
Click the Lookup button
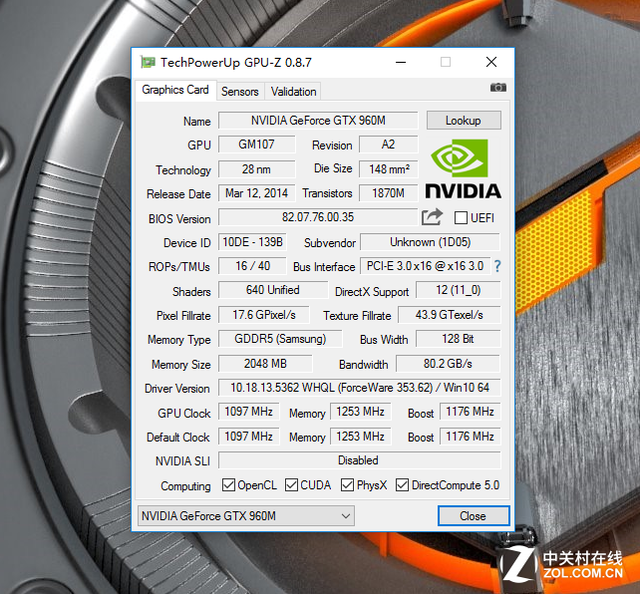click(464, 120)
